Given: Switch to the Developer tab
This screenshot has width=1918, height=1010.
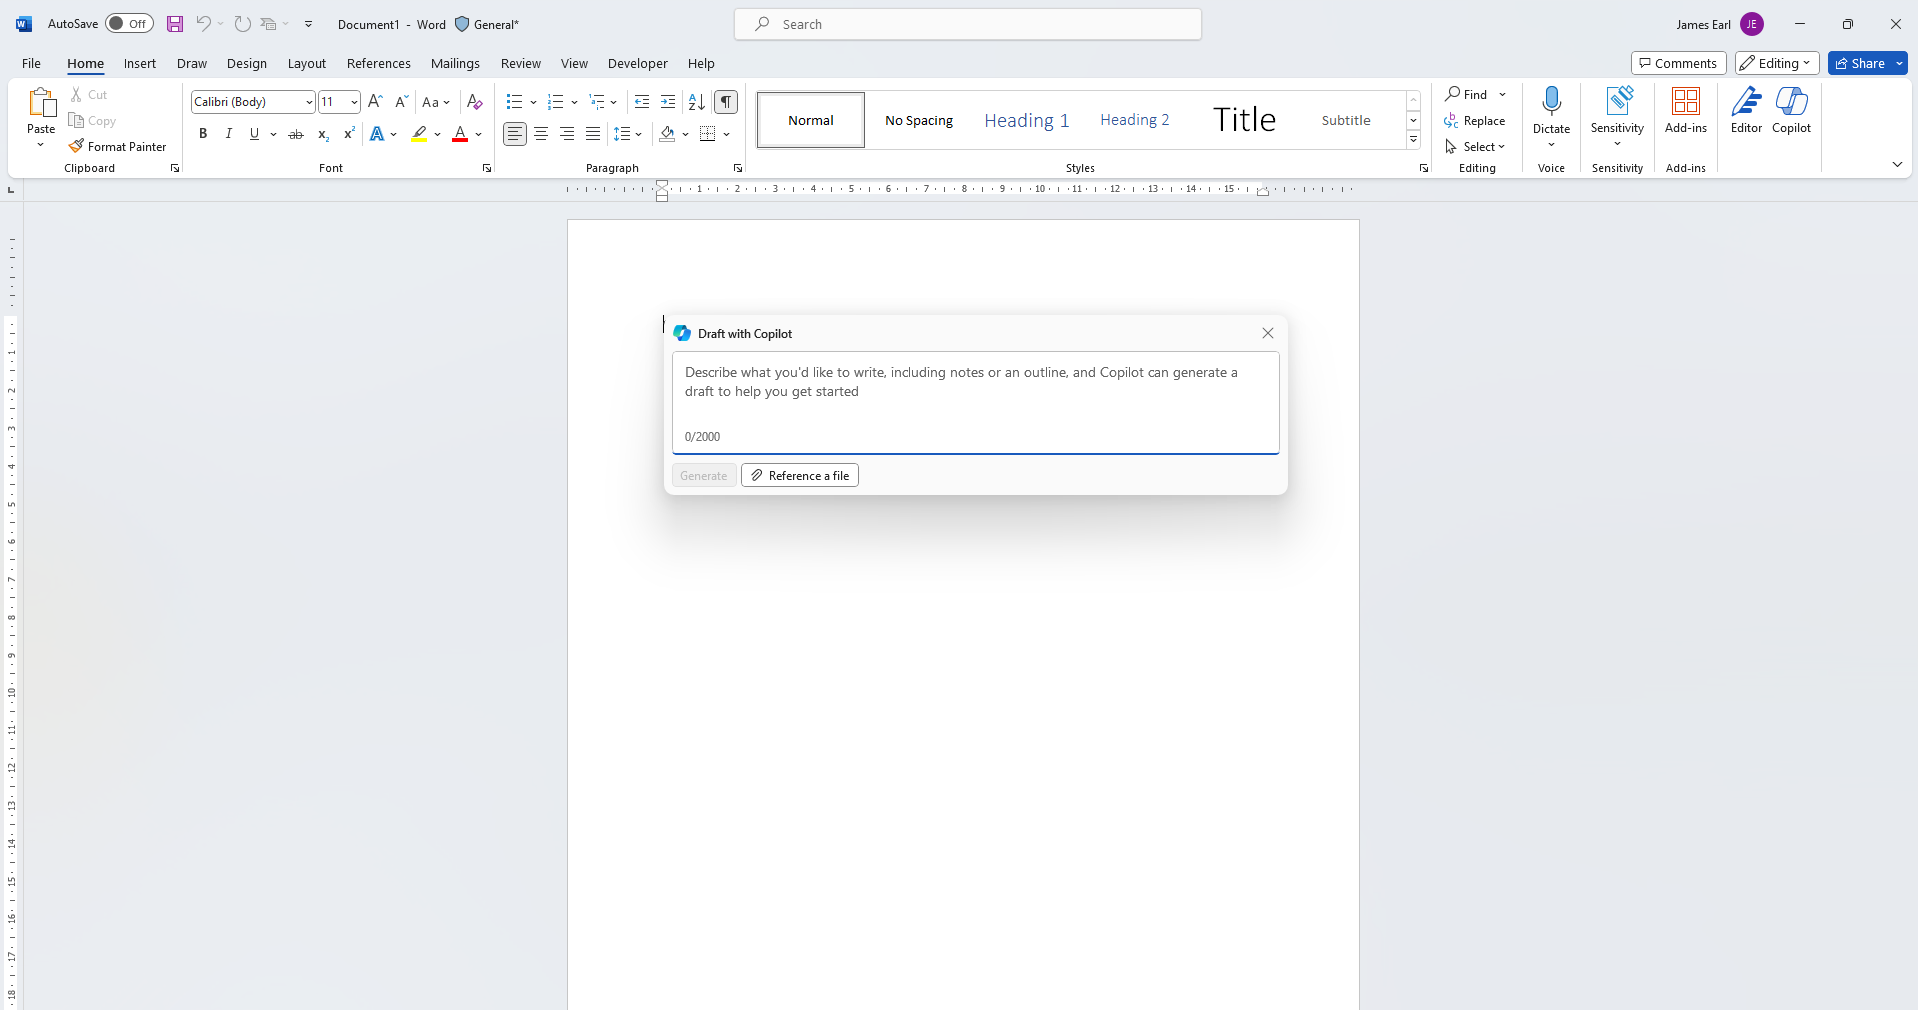Looking at the screenshot, I should tap(638, 63).
